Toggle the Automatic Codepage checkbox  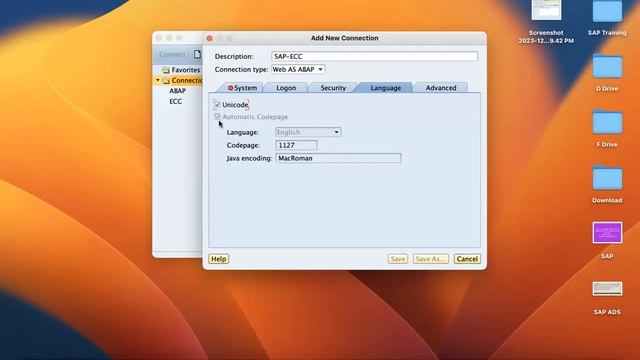(x=217, y=117)
